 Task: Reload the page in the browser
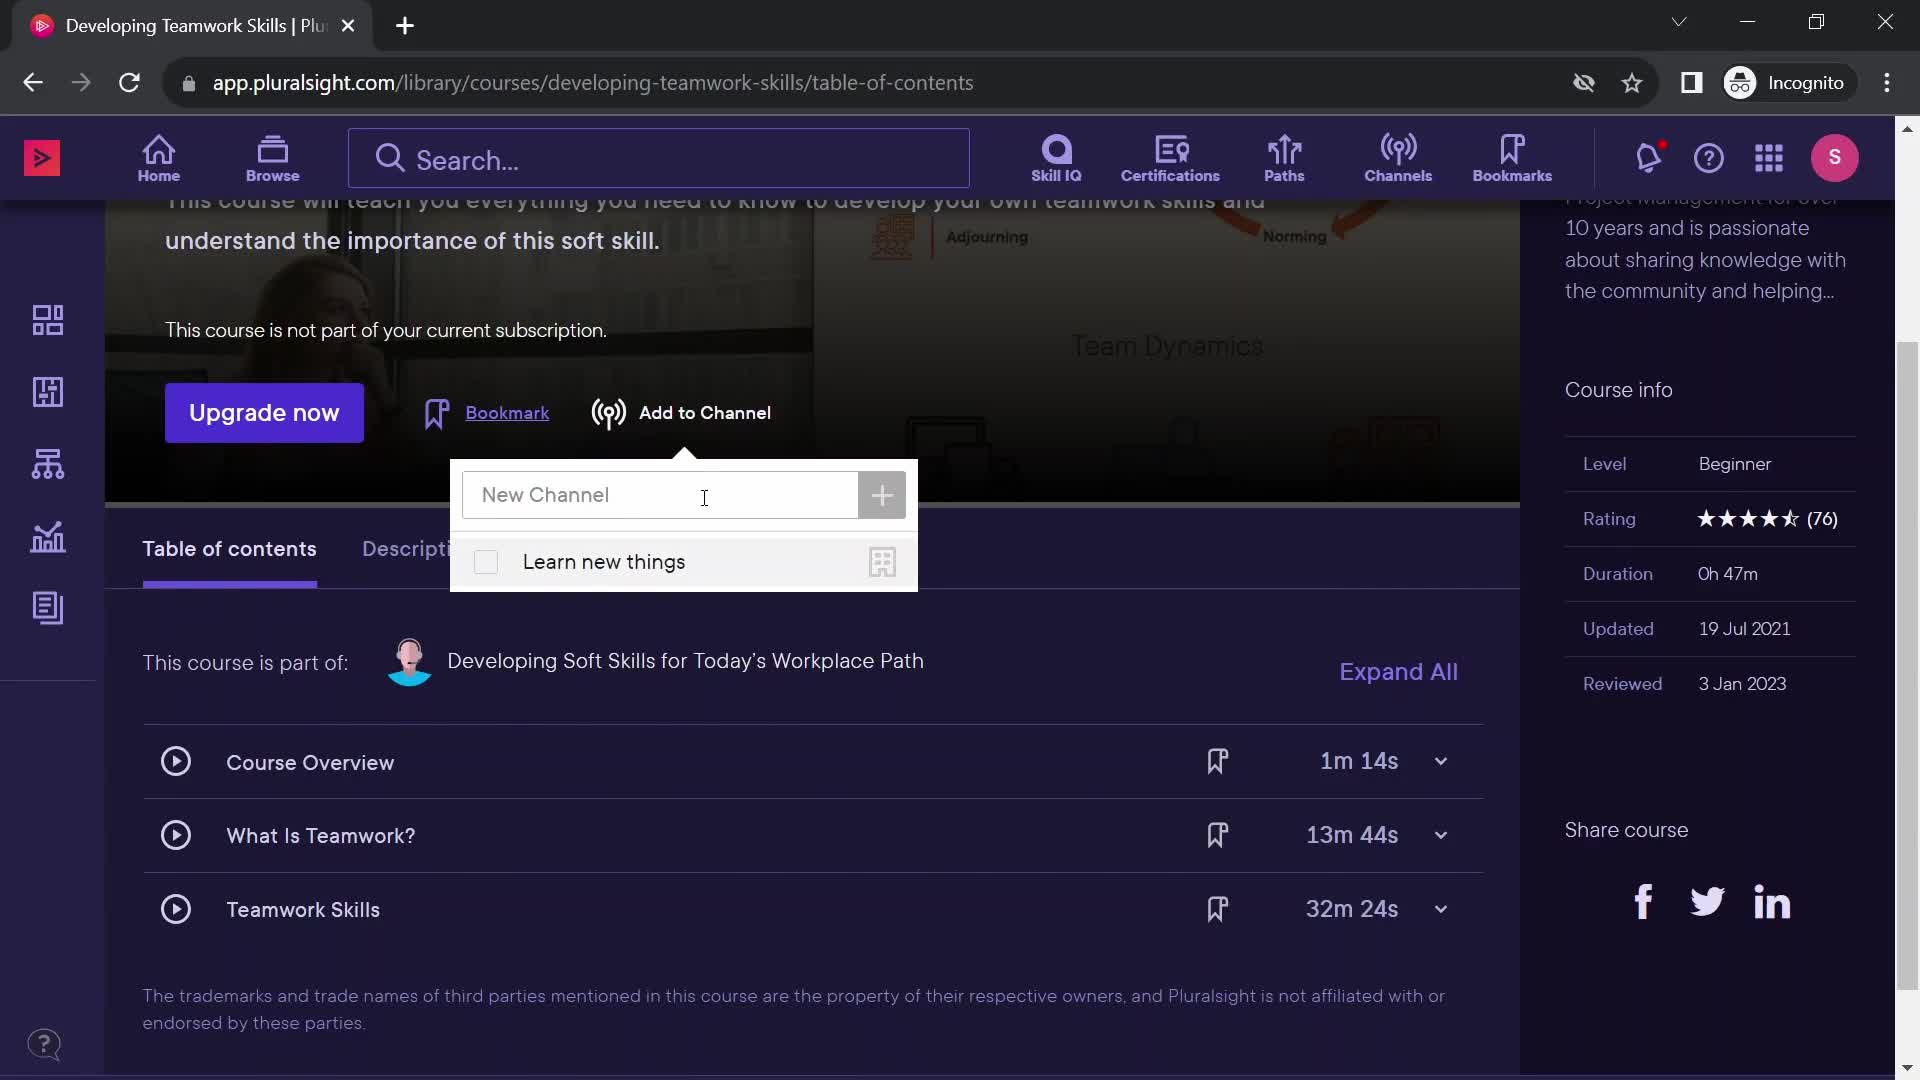[x=129, y=83]
